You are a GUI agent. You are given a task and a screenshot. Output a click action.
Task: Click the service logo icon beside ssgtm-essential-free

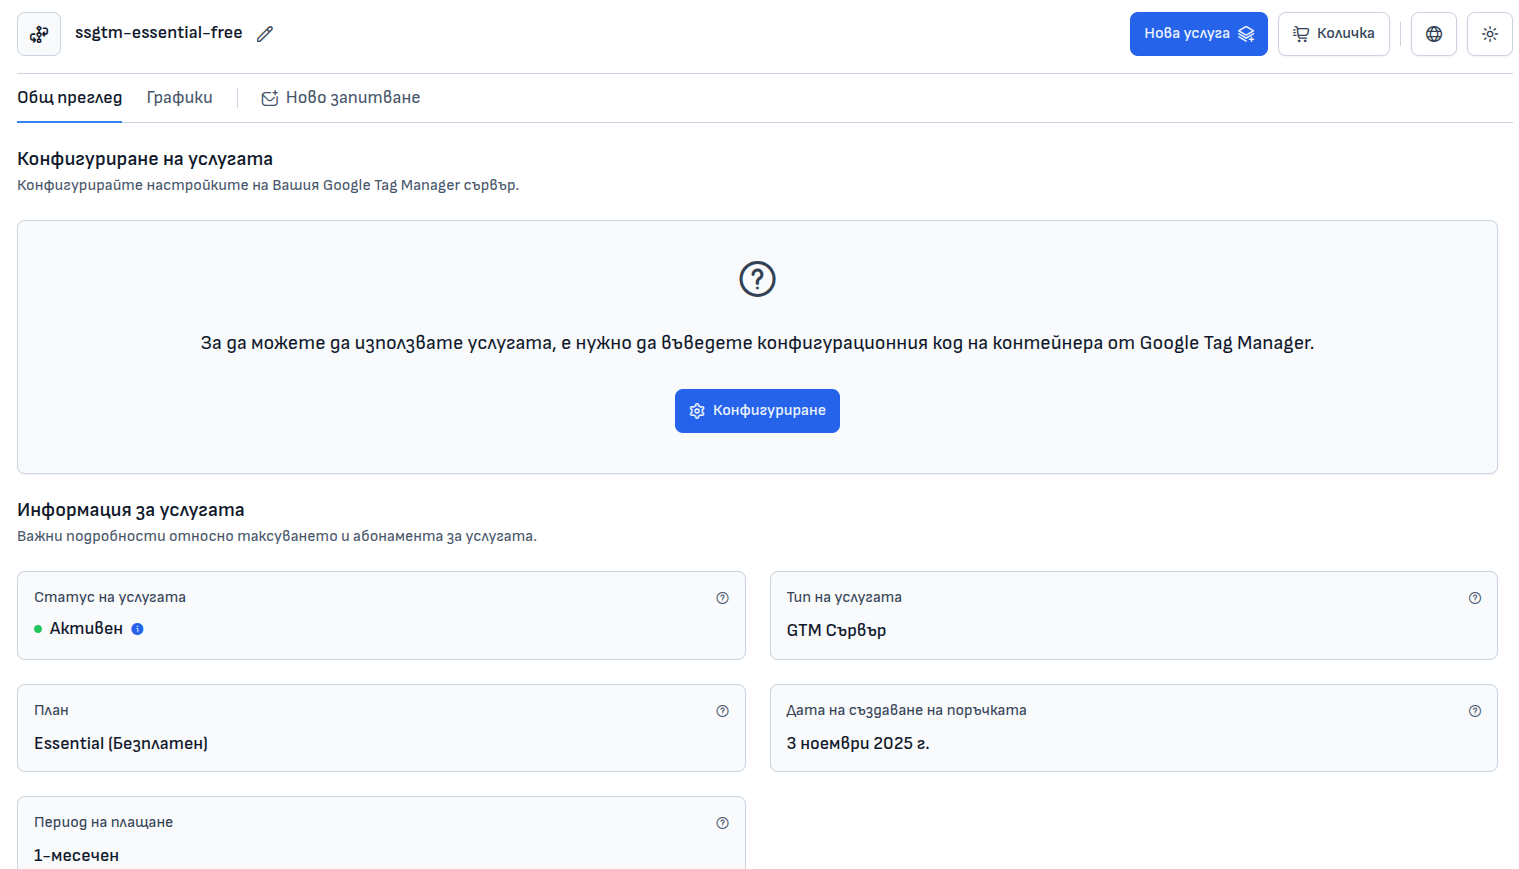[x=39, y=34]
